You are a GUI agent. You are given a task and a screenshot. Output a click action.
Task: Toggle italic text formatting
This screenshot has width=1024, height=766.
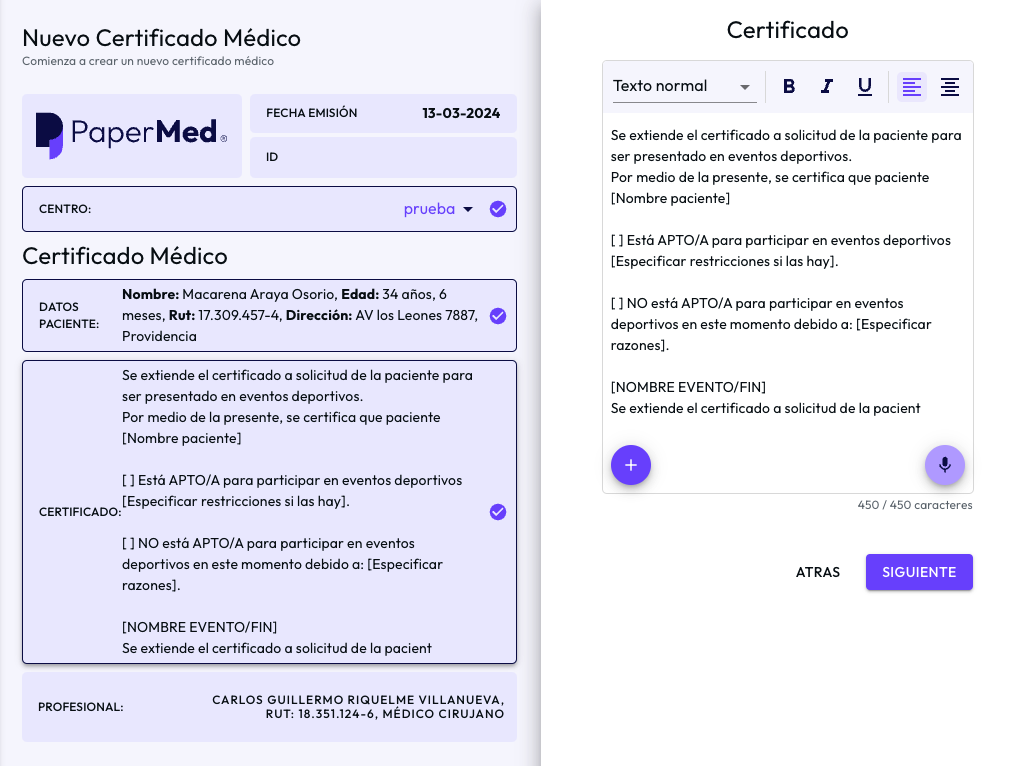click(827, 86)
